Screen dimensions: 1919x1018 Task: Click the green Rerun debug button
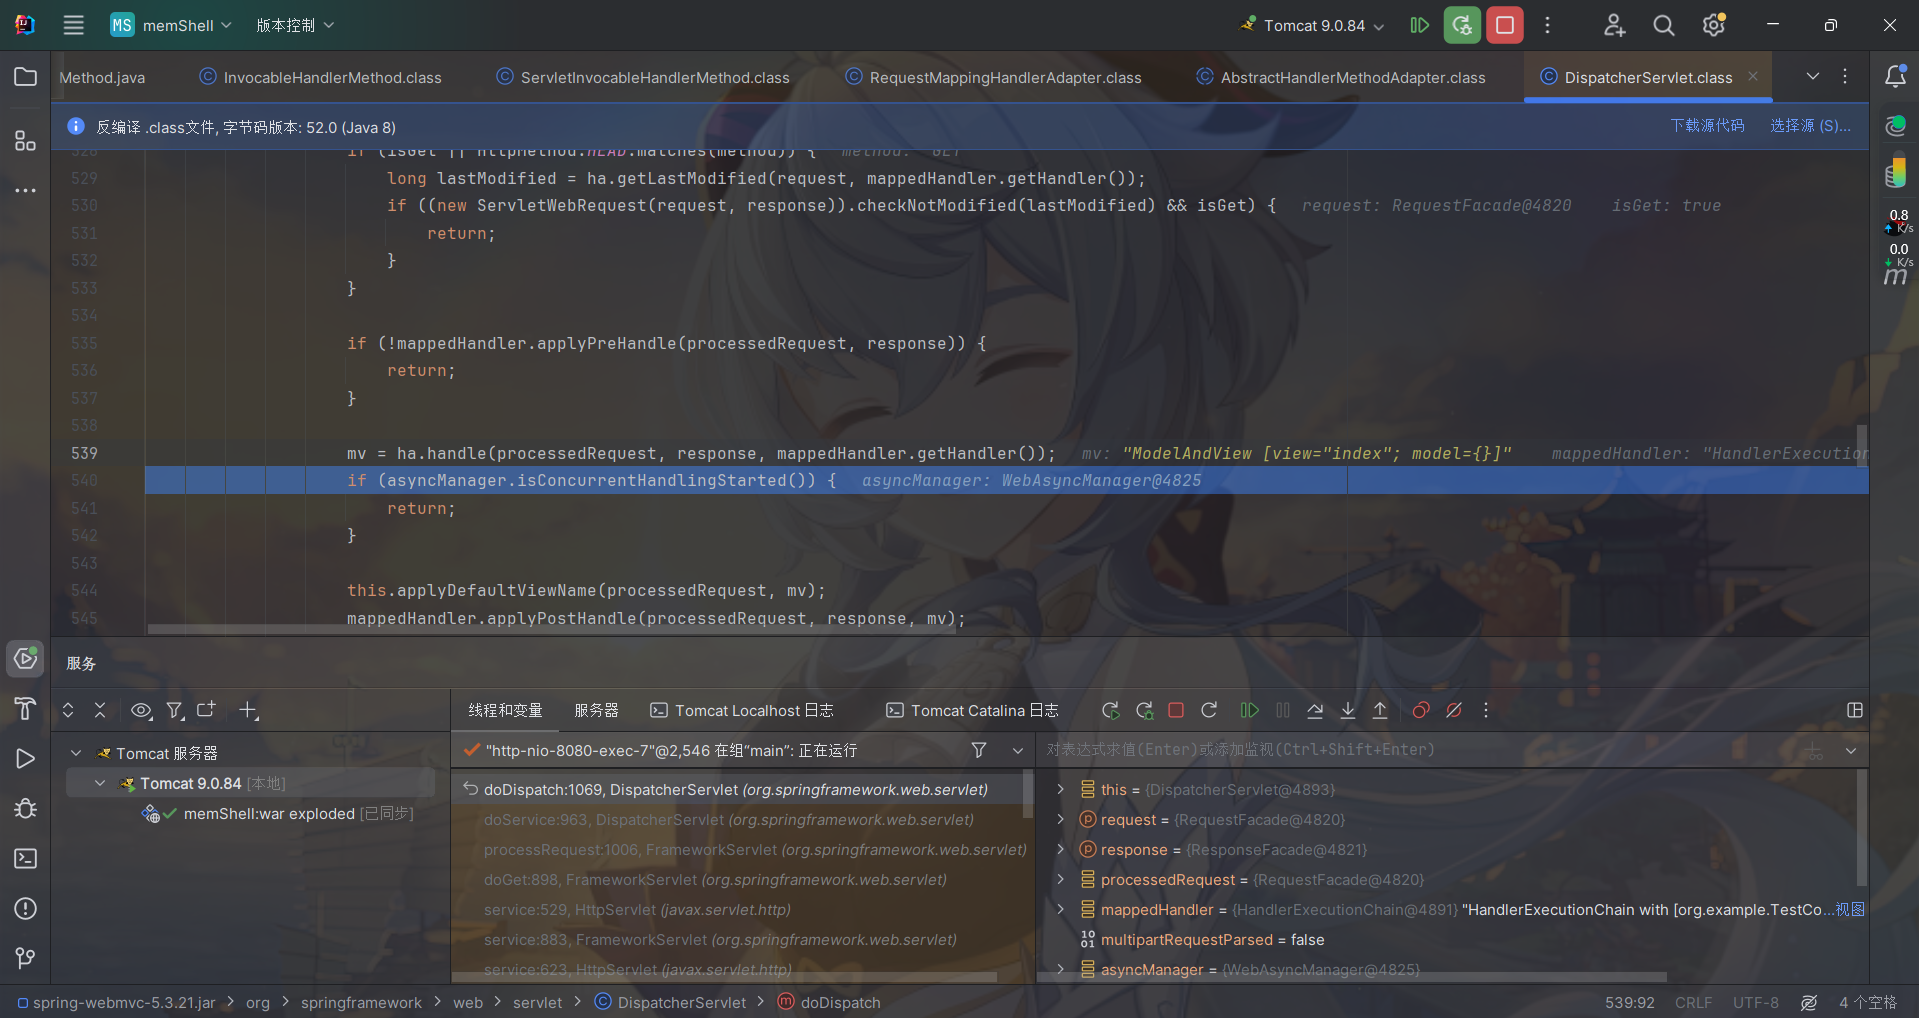point(1462,25)
